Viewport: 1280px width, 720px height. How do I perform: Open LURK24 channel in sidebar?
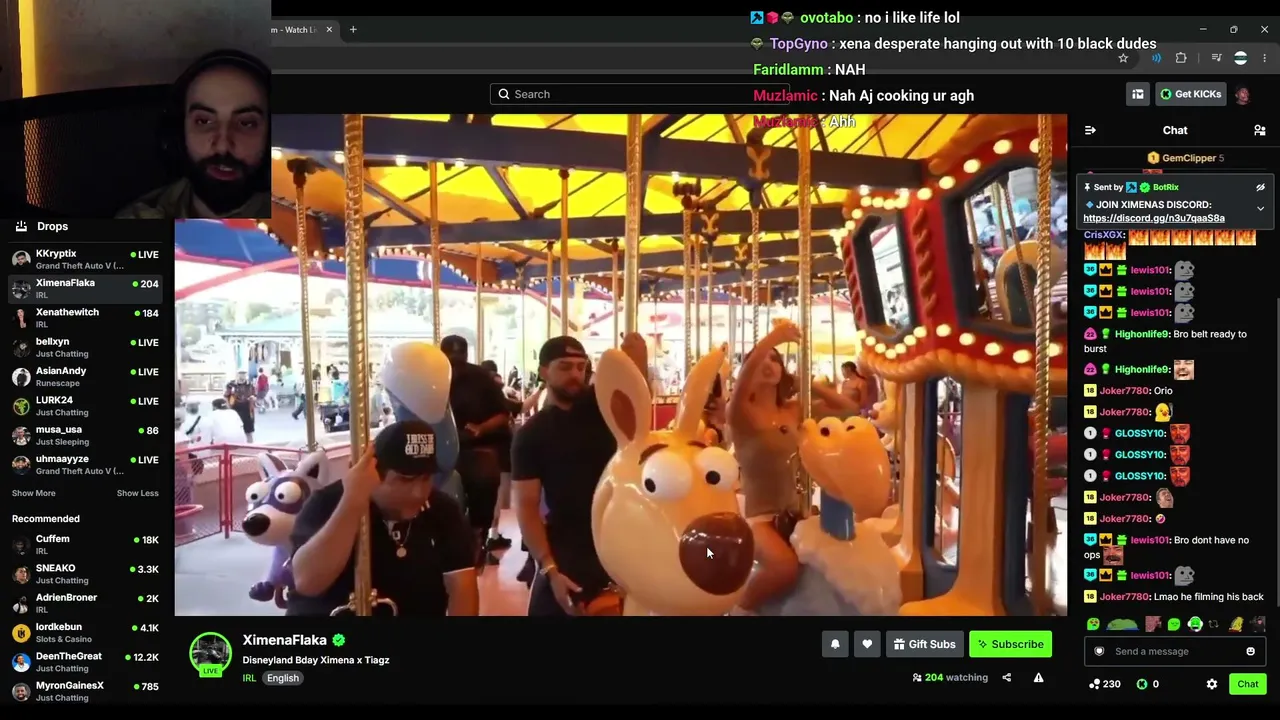tap(85, 406)
